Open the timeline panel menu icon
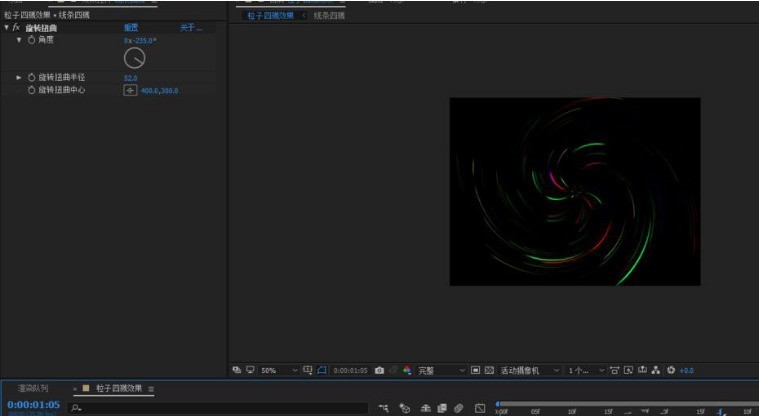Screen dimensions: 759x416 (x=151, y=389)
